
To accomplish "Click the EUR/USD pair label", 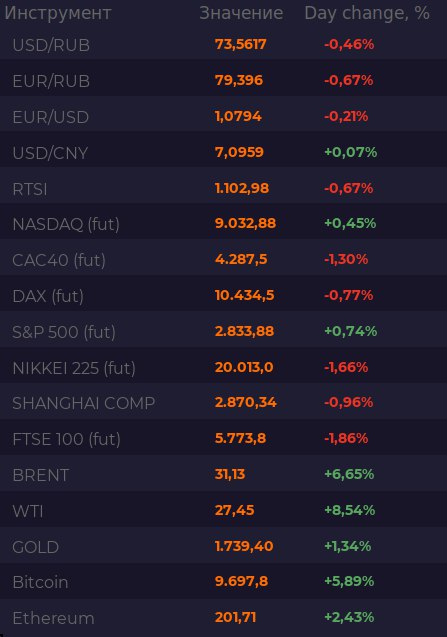I will pyautogui.click(x=51, y=117).
